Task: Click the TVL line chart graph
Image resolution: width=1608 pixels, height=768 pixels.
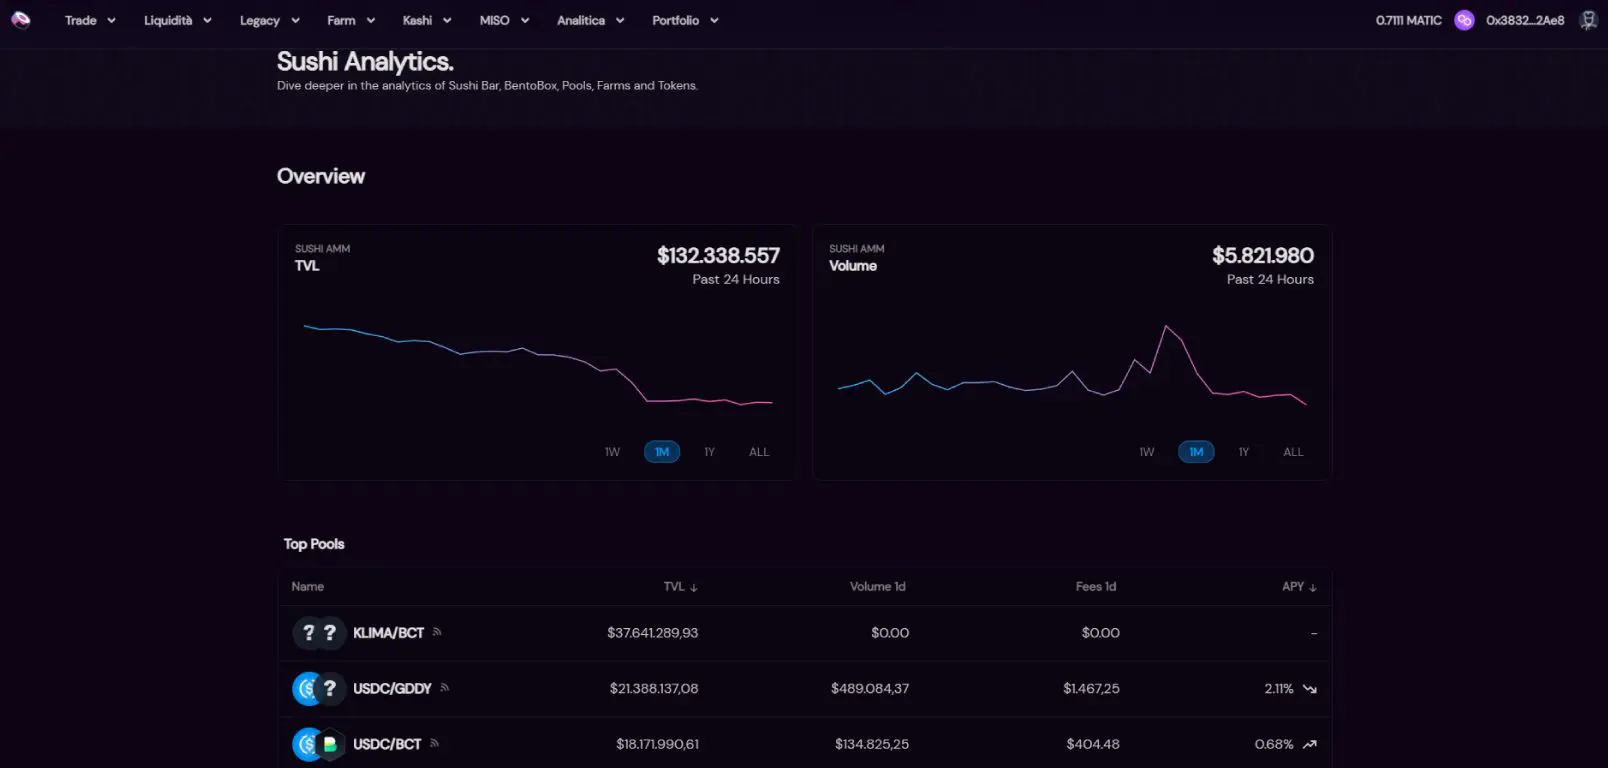Action: point(538,364)
